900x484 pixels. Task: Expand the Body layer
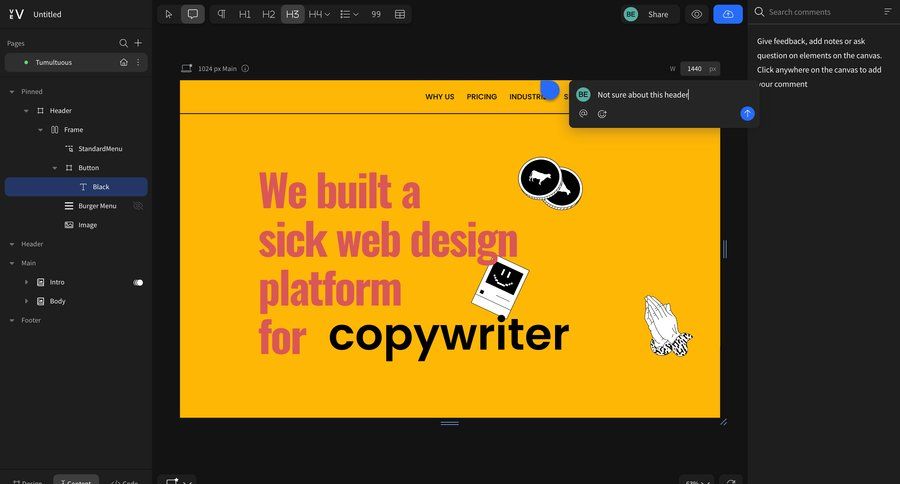(26, 301)
